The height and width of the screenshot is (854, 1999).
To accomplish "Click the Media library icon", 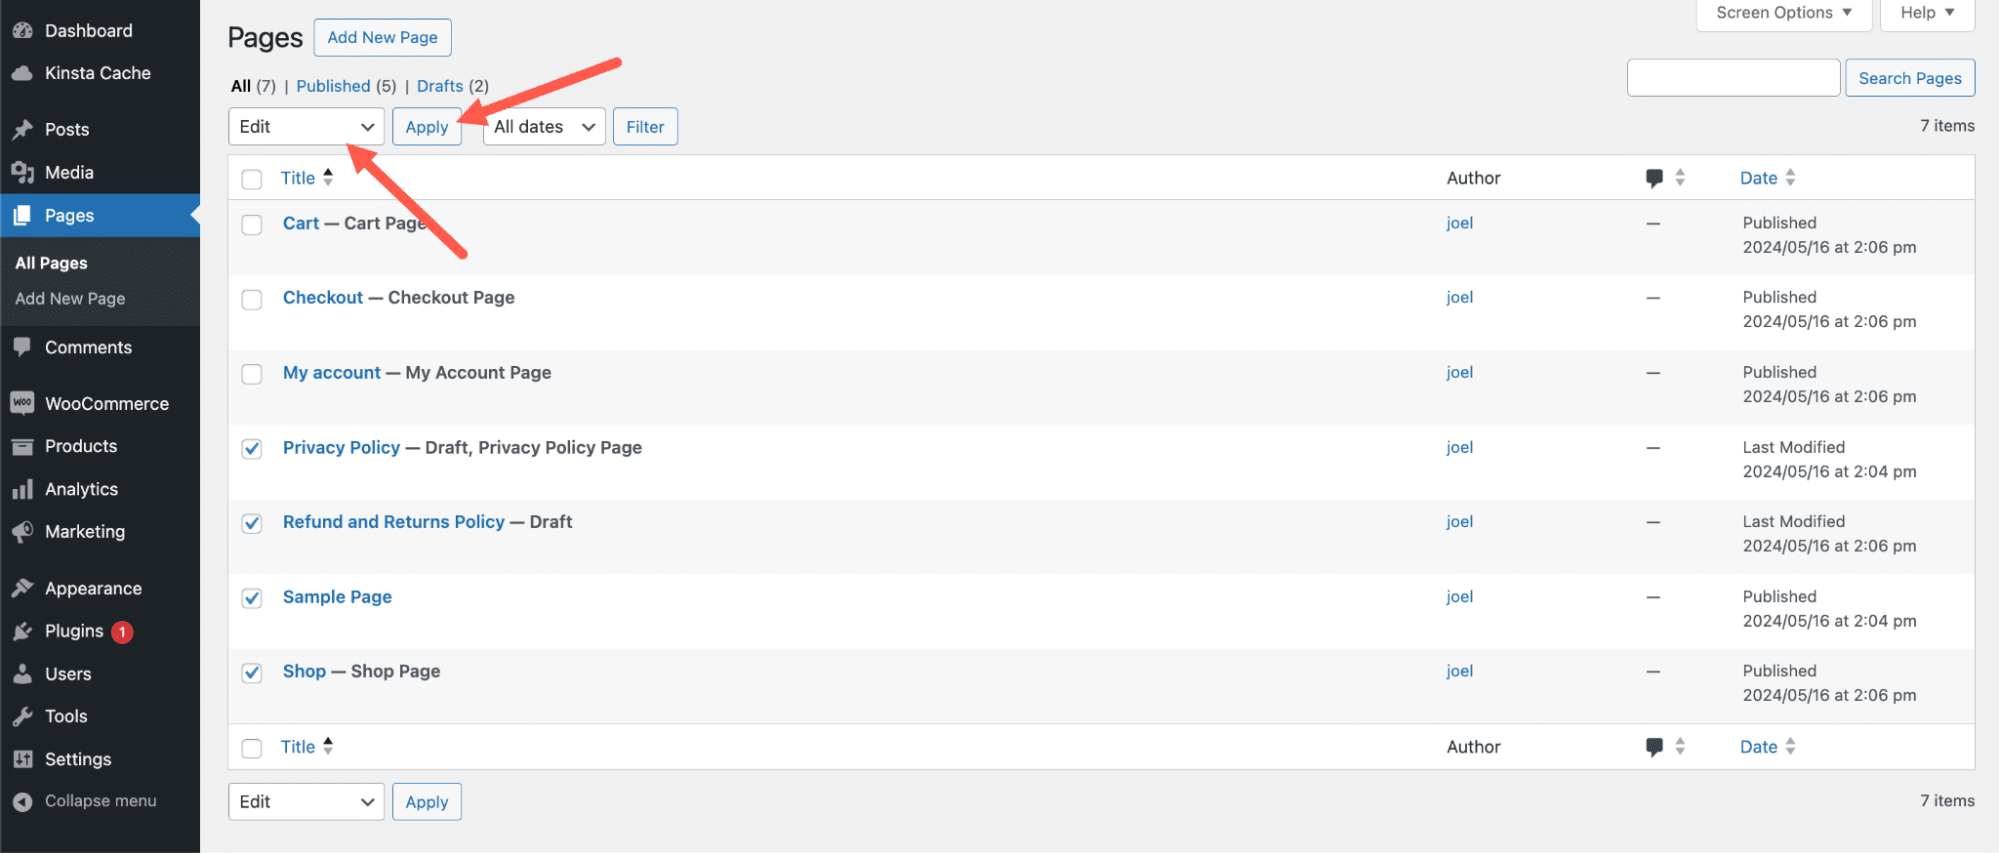I will [22, 172].
